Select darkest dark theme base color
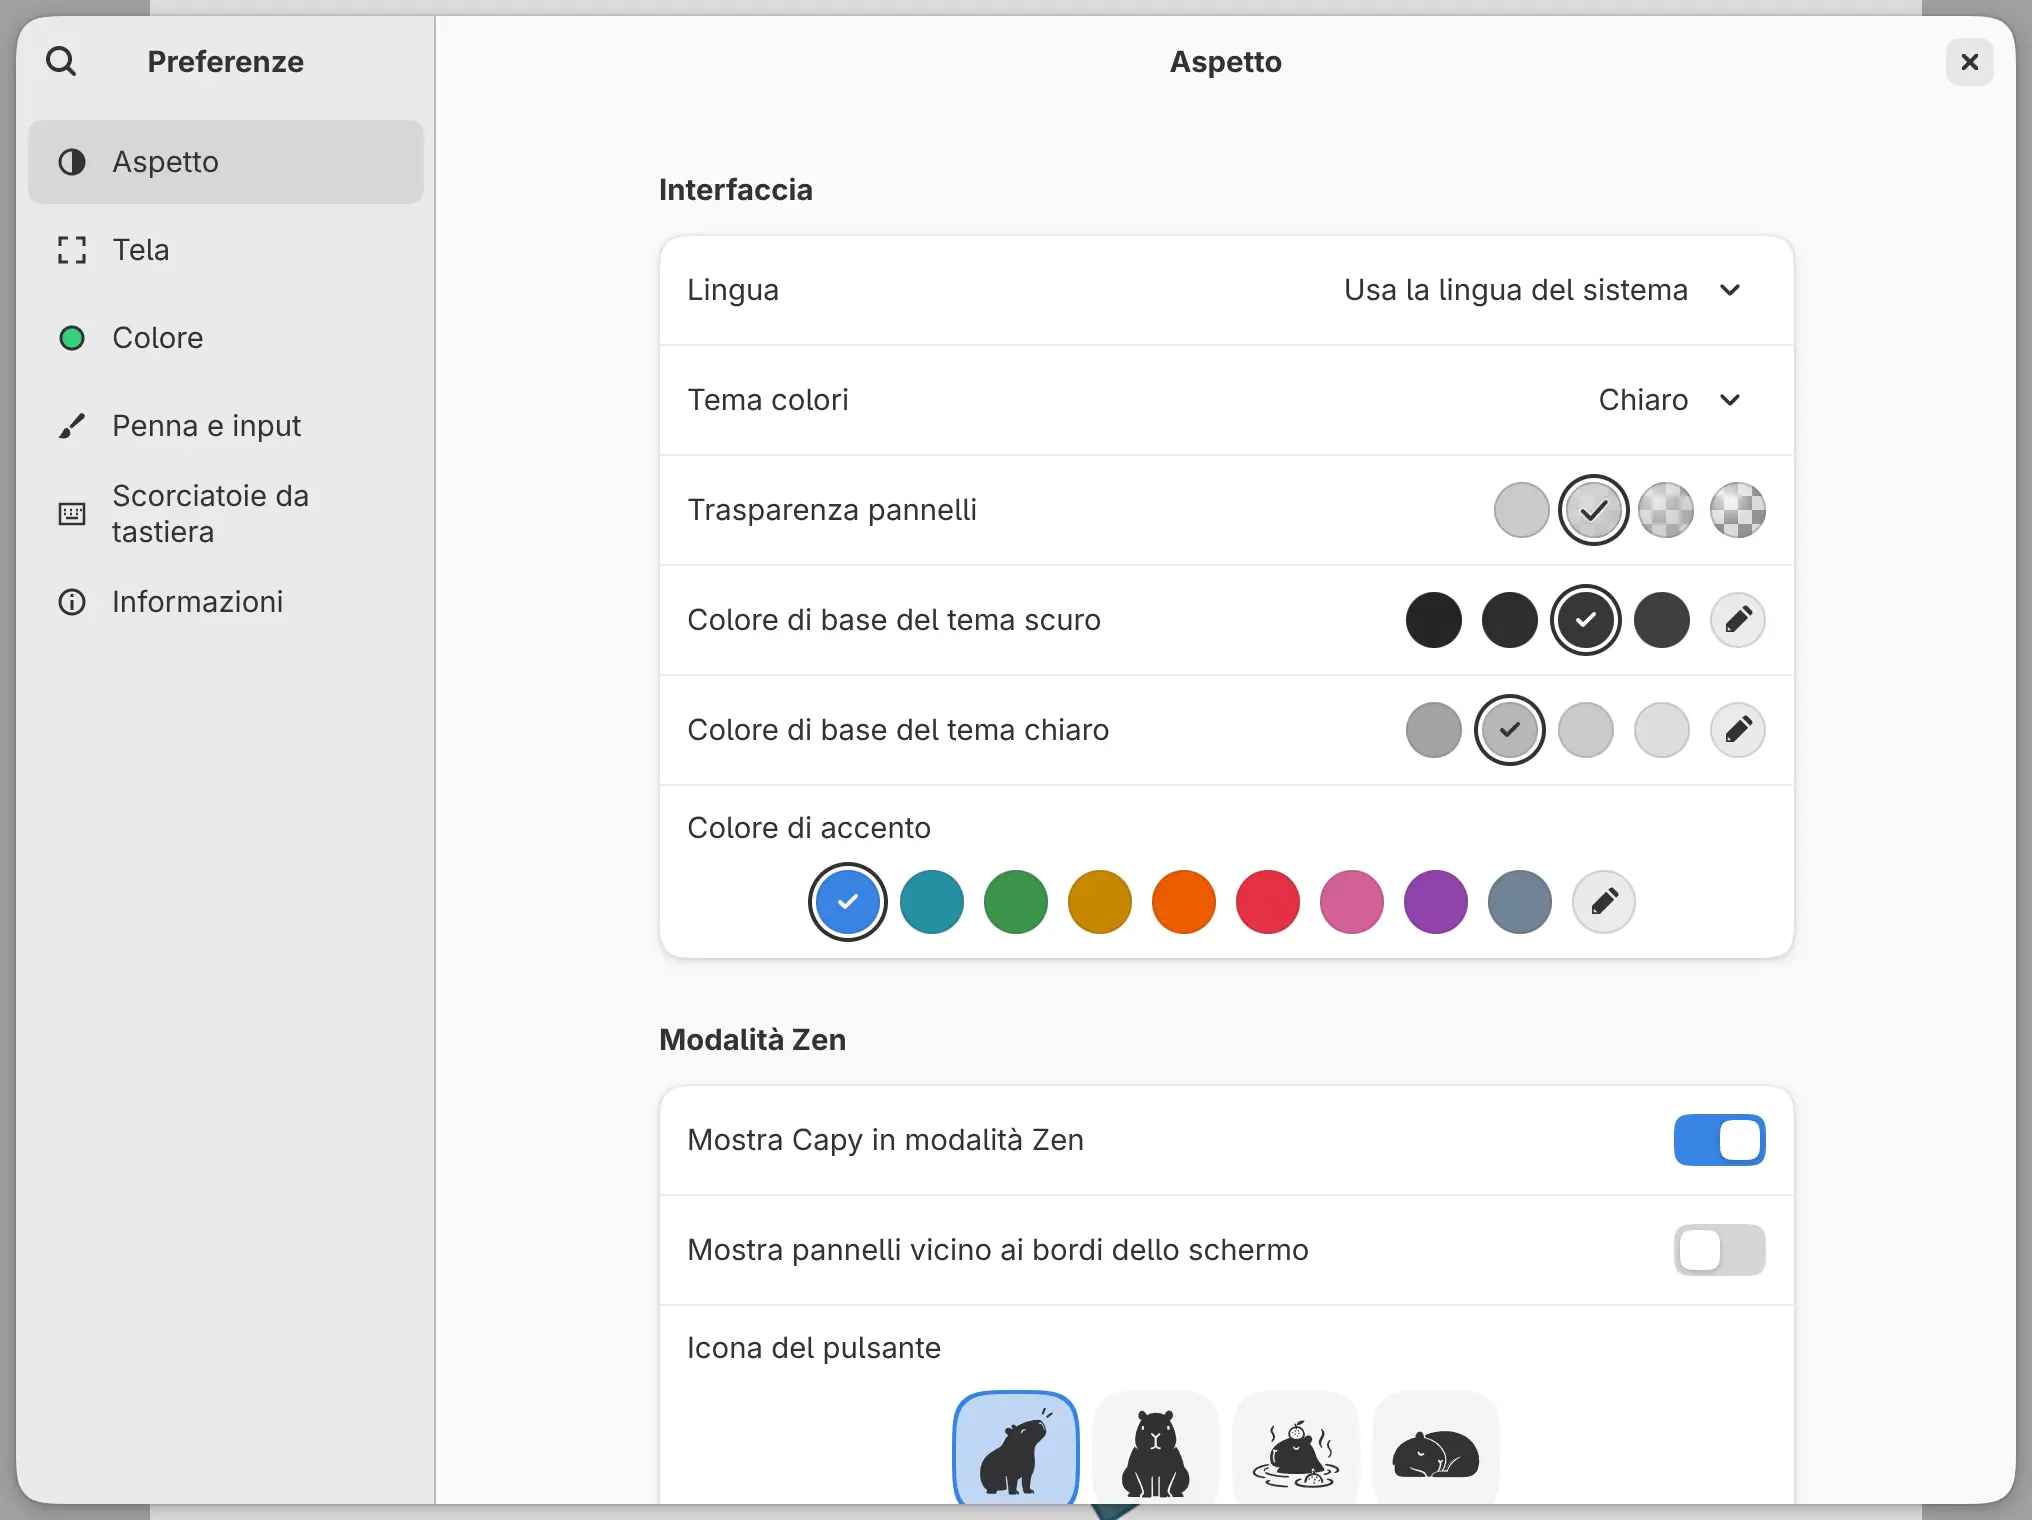The width and height of the screenshot is (2032, 1520). [1434, 620]
